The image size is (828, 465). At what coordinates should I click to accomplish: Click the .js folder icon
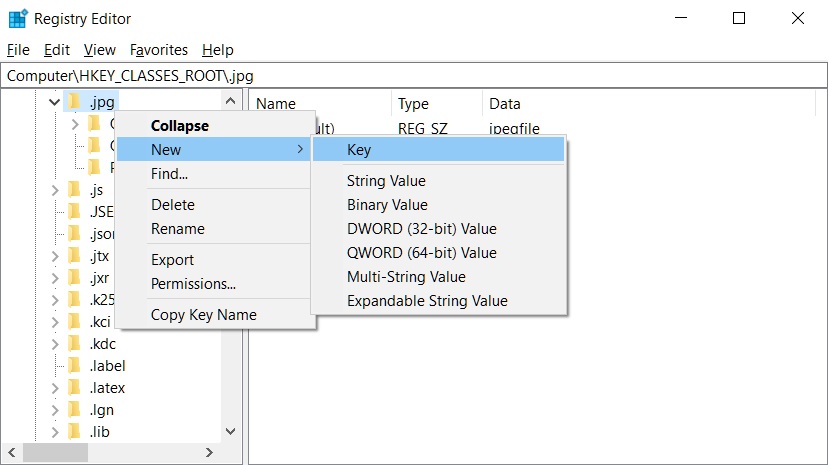pyautogui.click(x=74, y=189)
